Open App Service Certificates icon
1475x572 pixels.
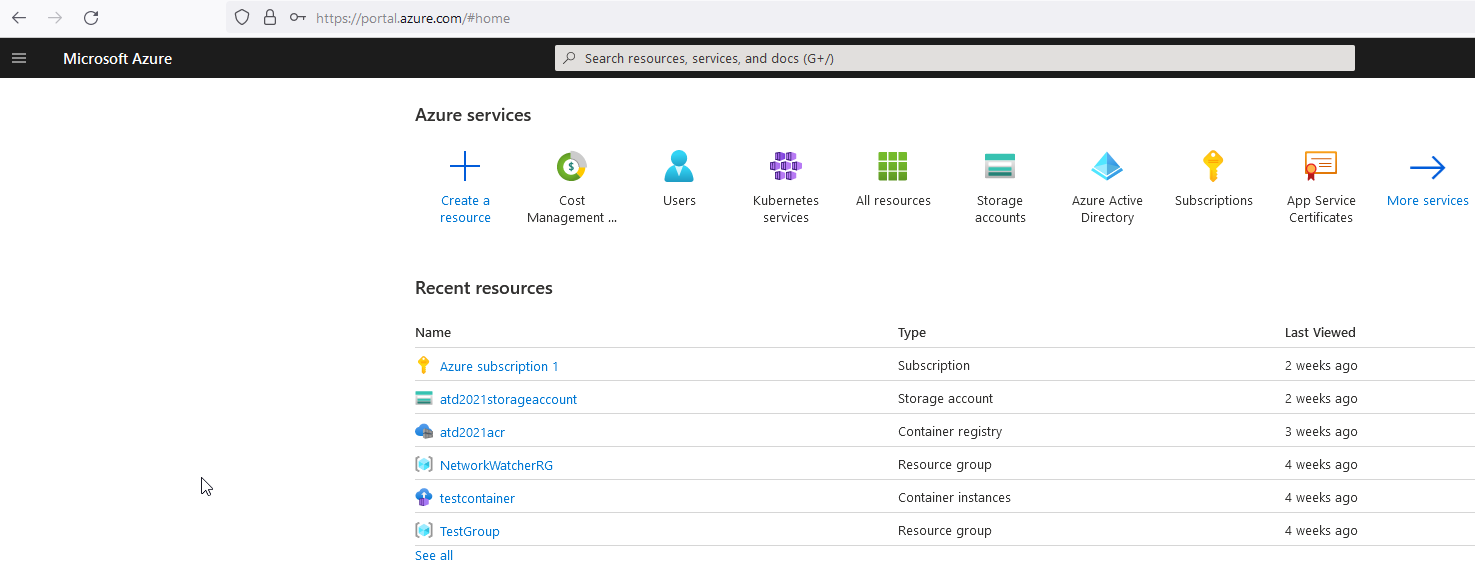click(1321, 166)
